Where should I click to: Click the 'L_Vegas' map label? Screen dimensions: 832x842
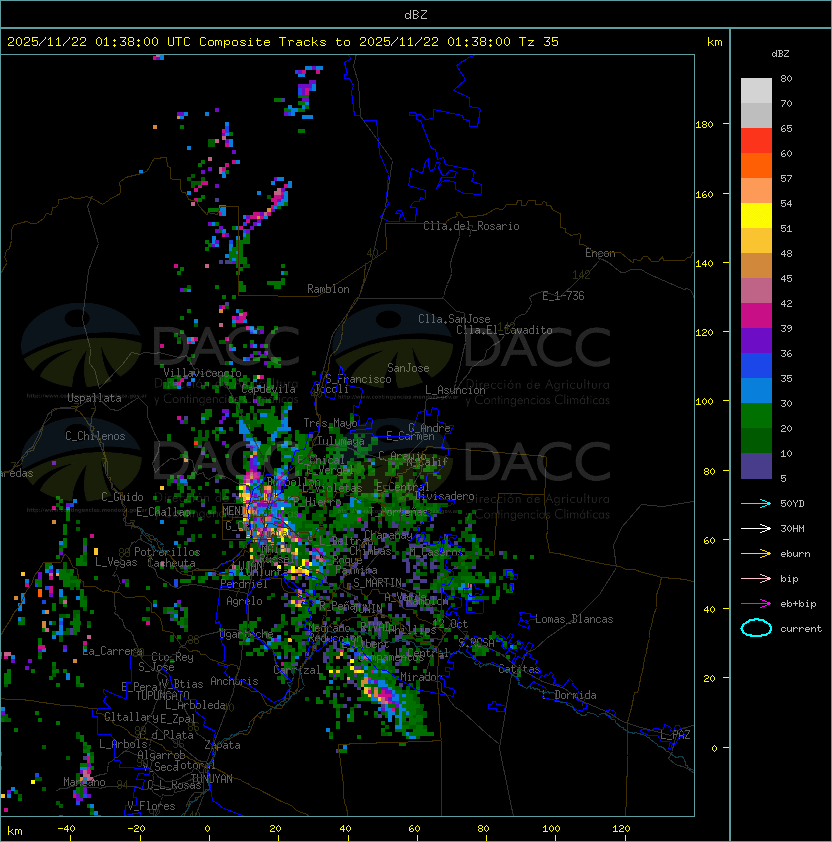pos(116,562)
